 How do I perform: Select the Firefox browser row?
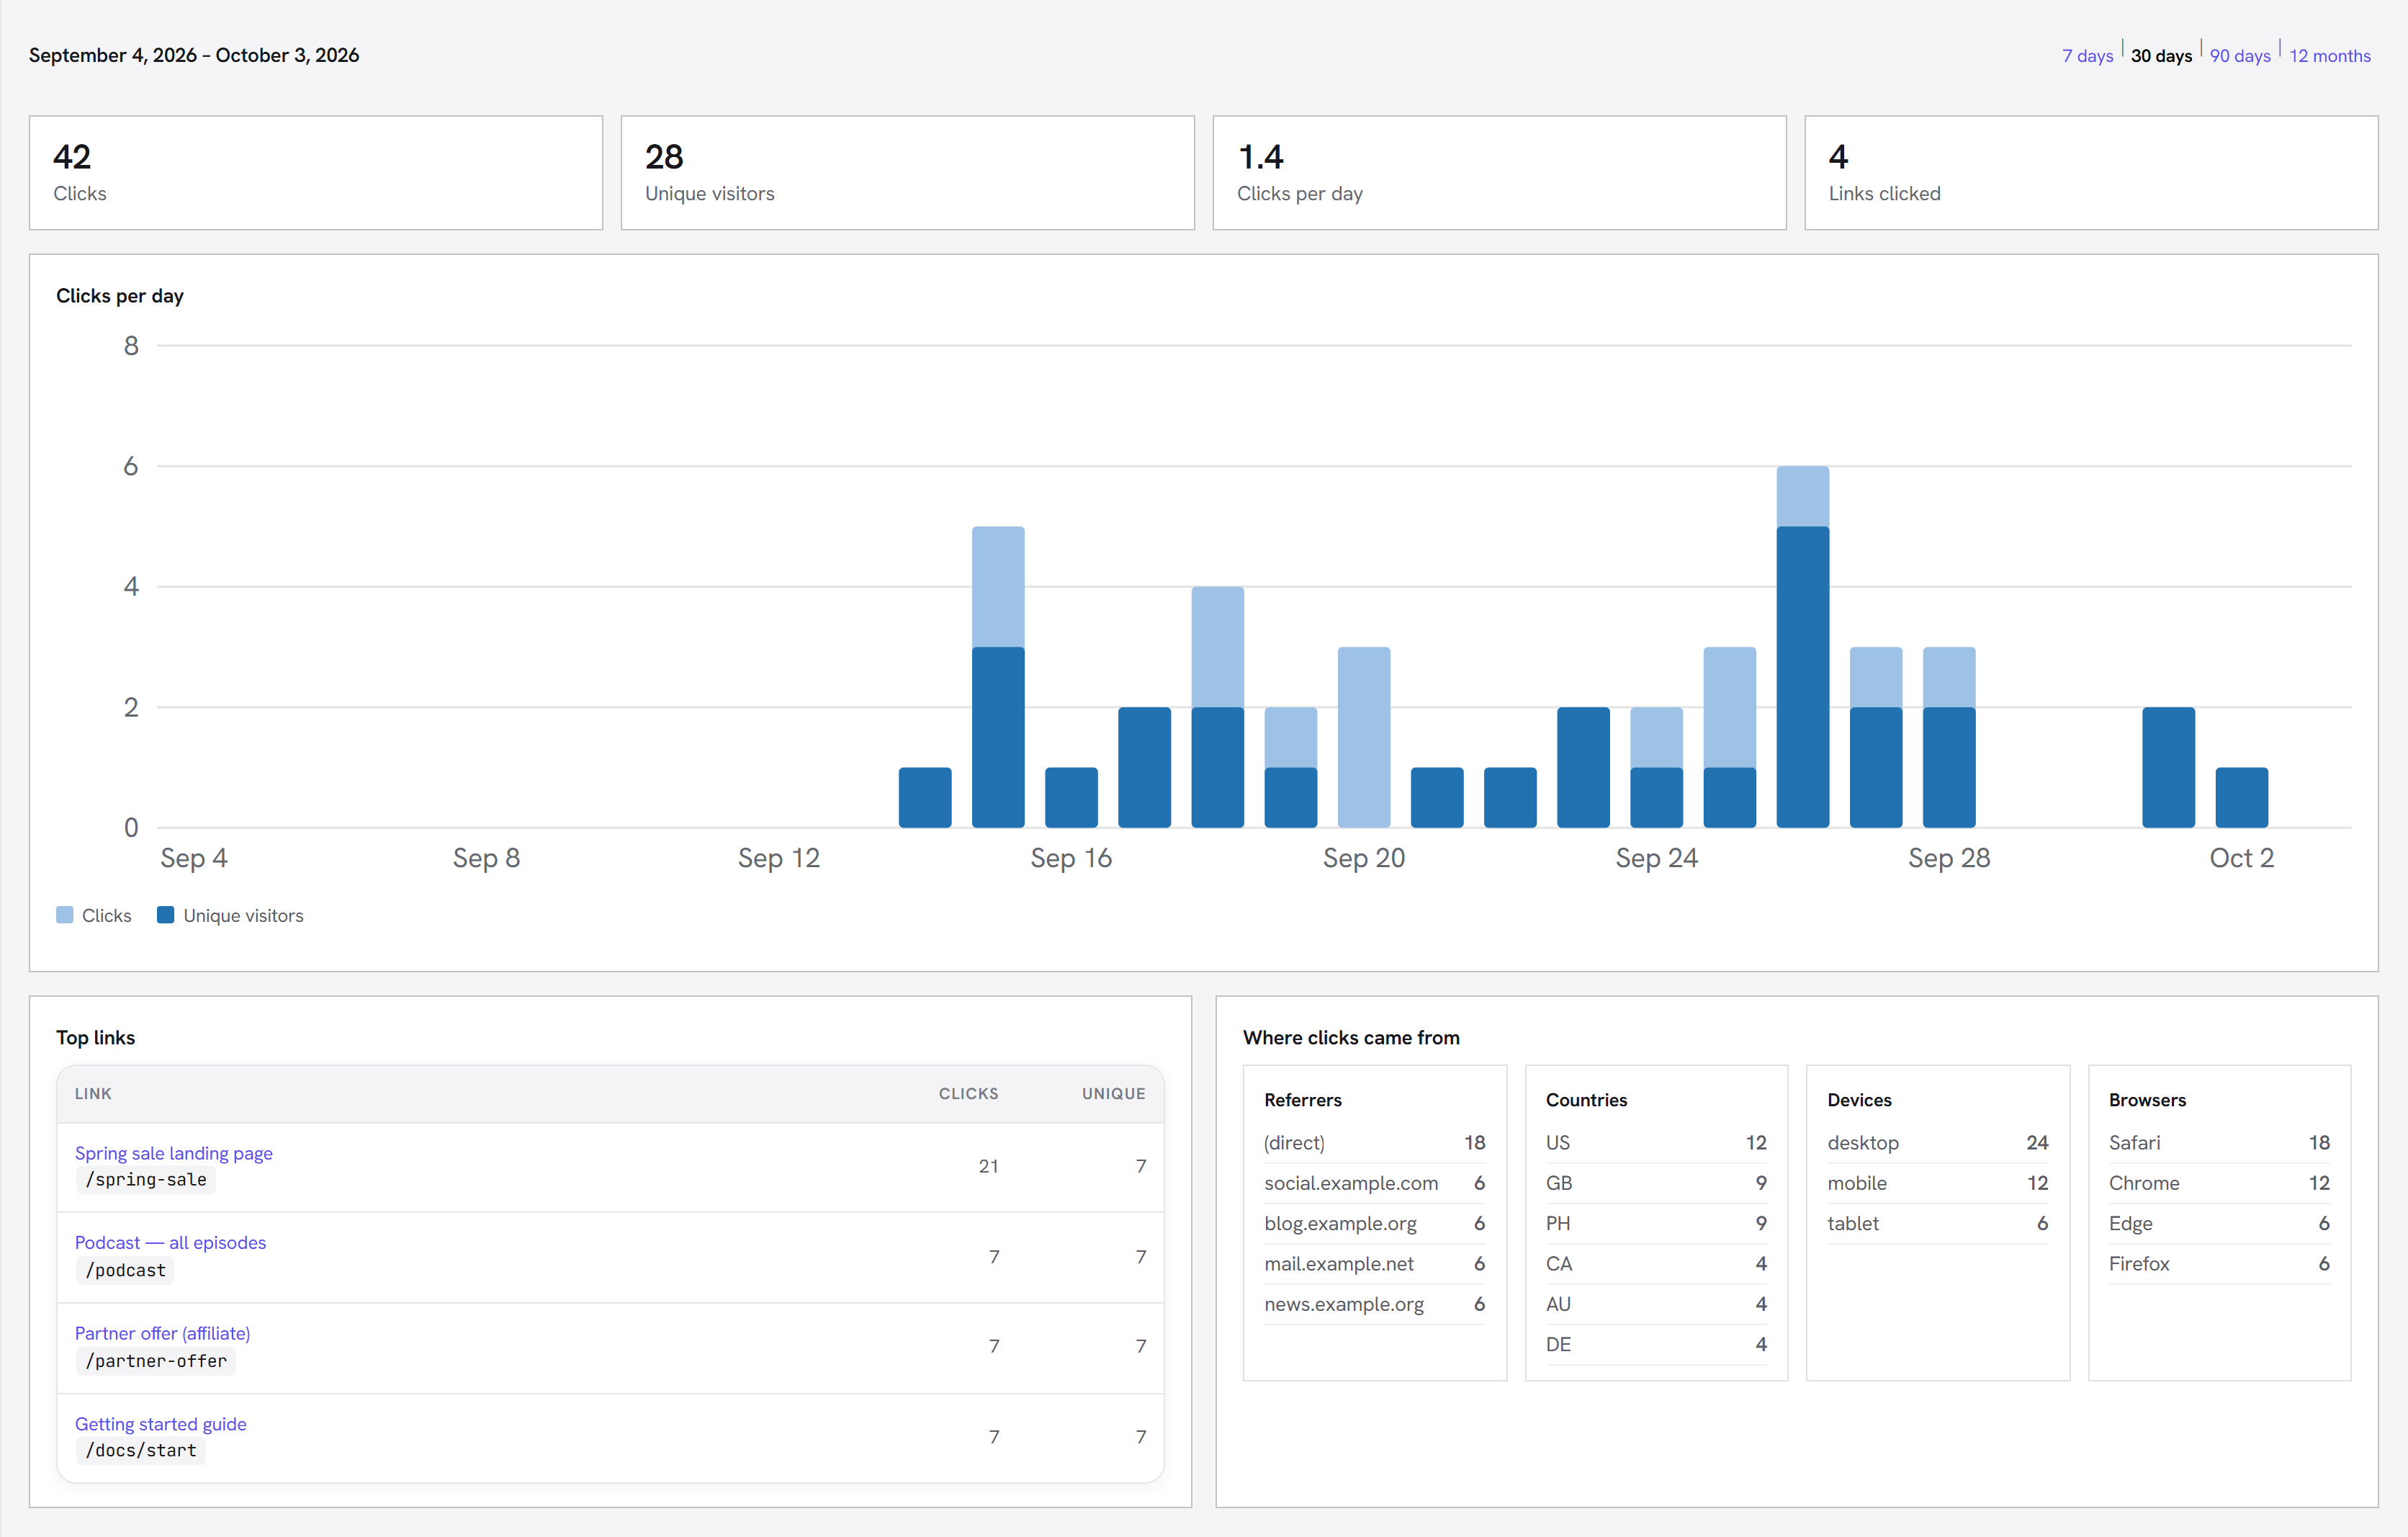click(x=2219, y=1264)
